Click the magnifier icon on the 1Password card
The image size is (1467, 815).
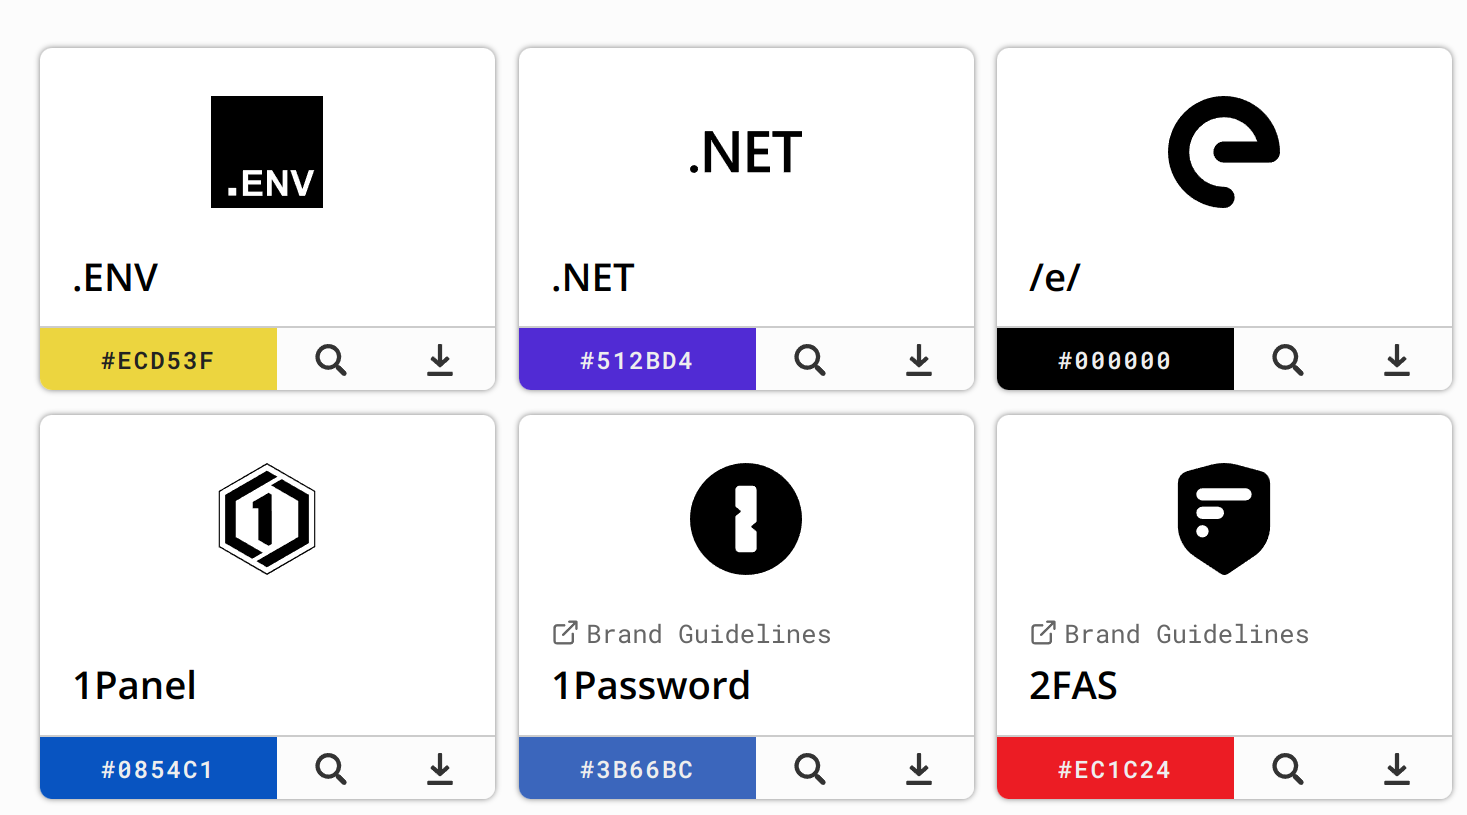[x=810, y=768]
